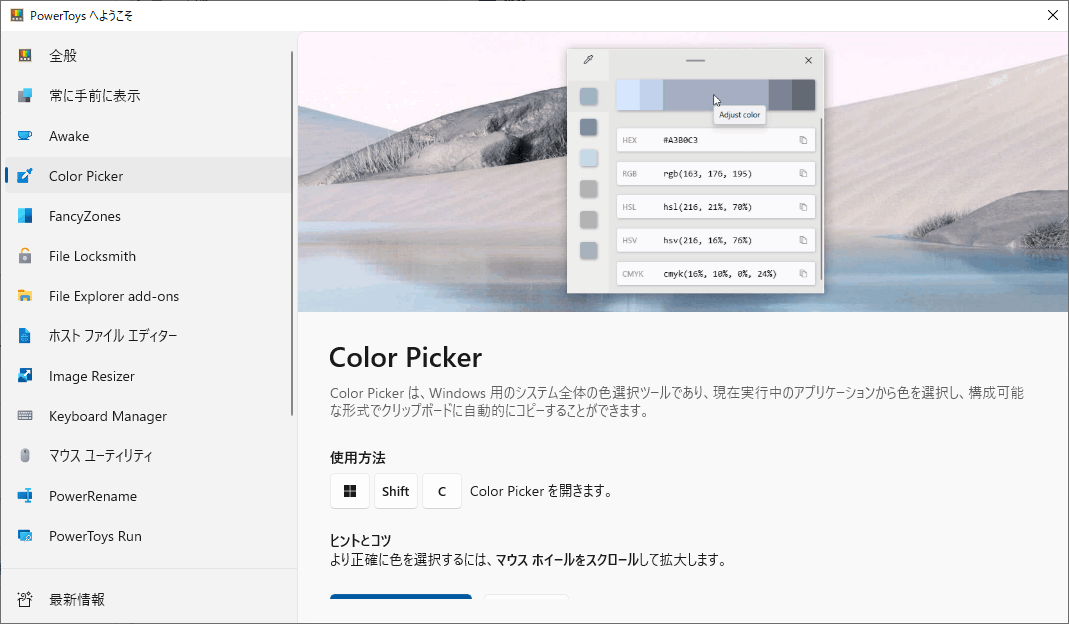This screenshot has height=624, width=1069.
Task: Open the Image Resizer icon
Action: click(25, 376)
